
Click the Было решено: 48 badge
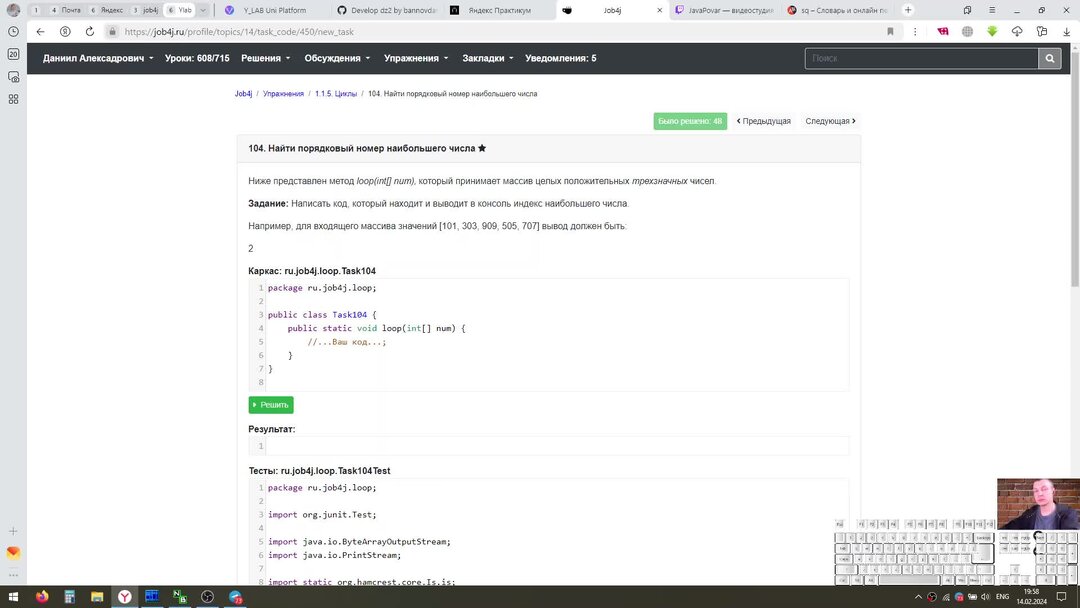tap(690, 121)
